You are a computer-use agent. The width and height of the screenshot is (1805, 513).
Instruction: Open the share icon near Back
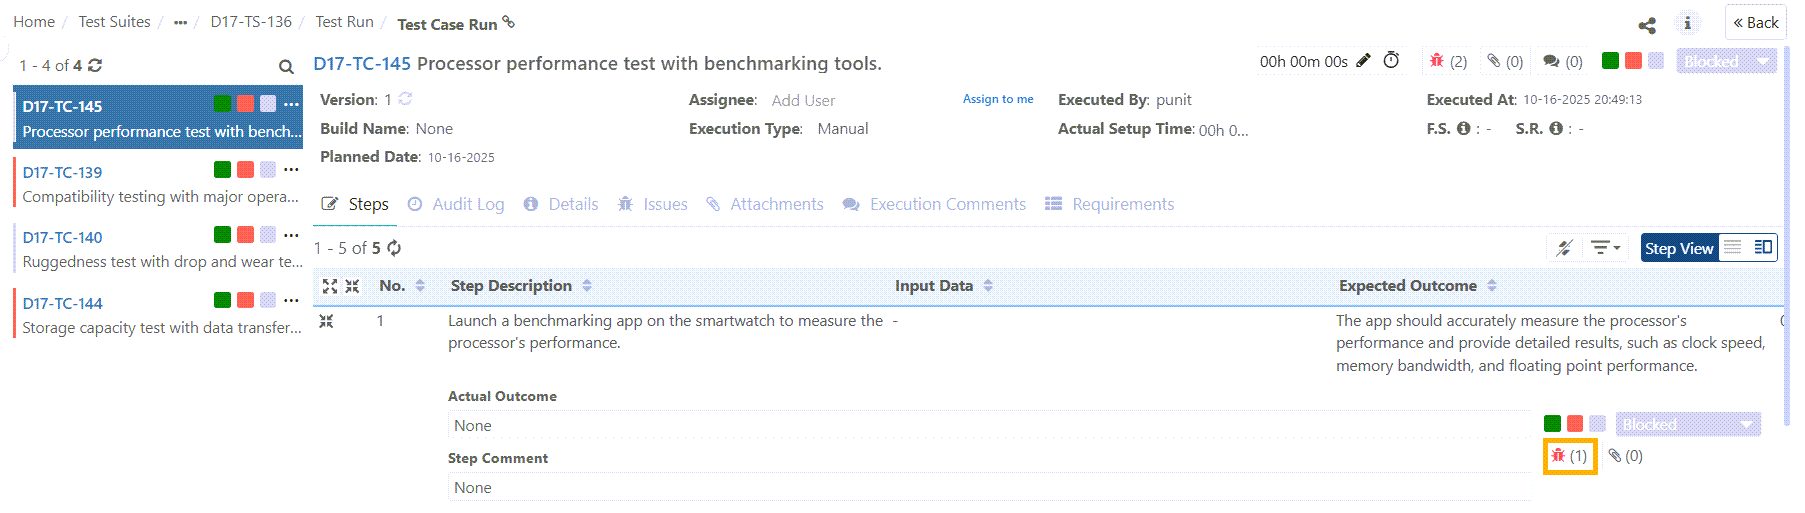point(1647,26)
